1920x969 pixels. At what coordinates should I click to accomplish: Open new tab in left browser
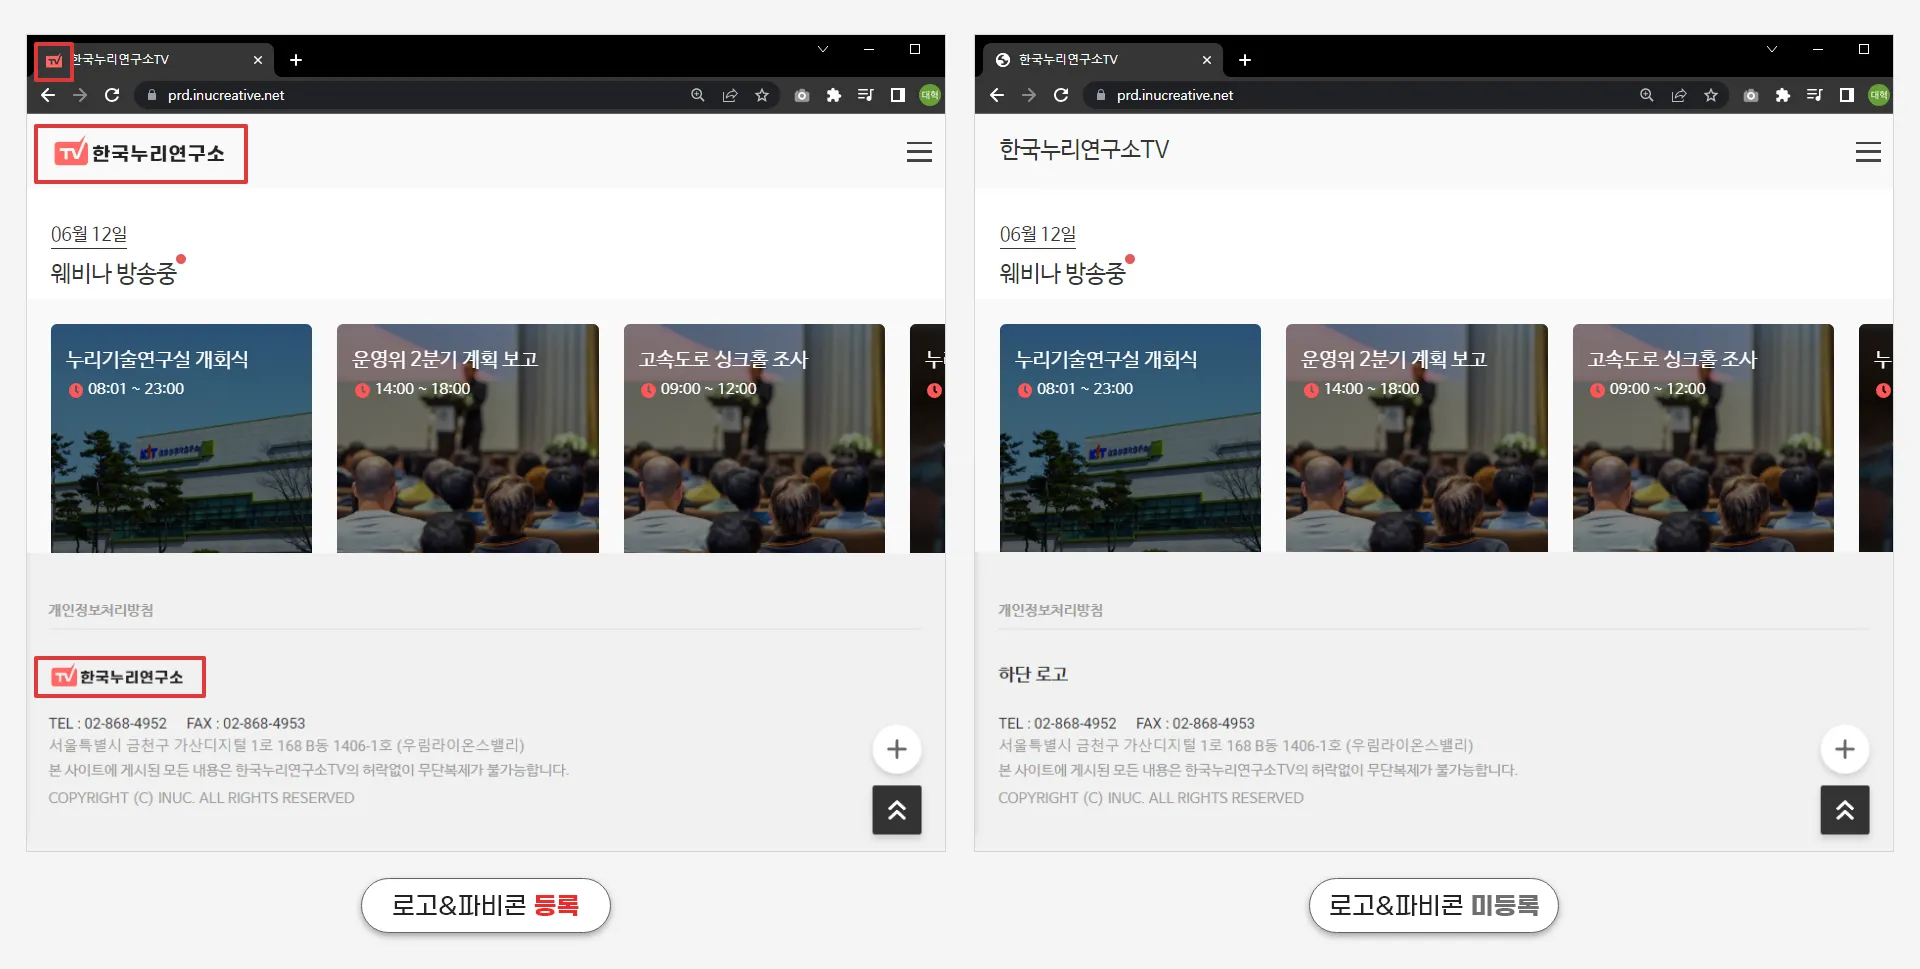point(296,60)
